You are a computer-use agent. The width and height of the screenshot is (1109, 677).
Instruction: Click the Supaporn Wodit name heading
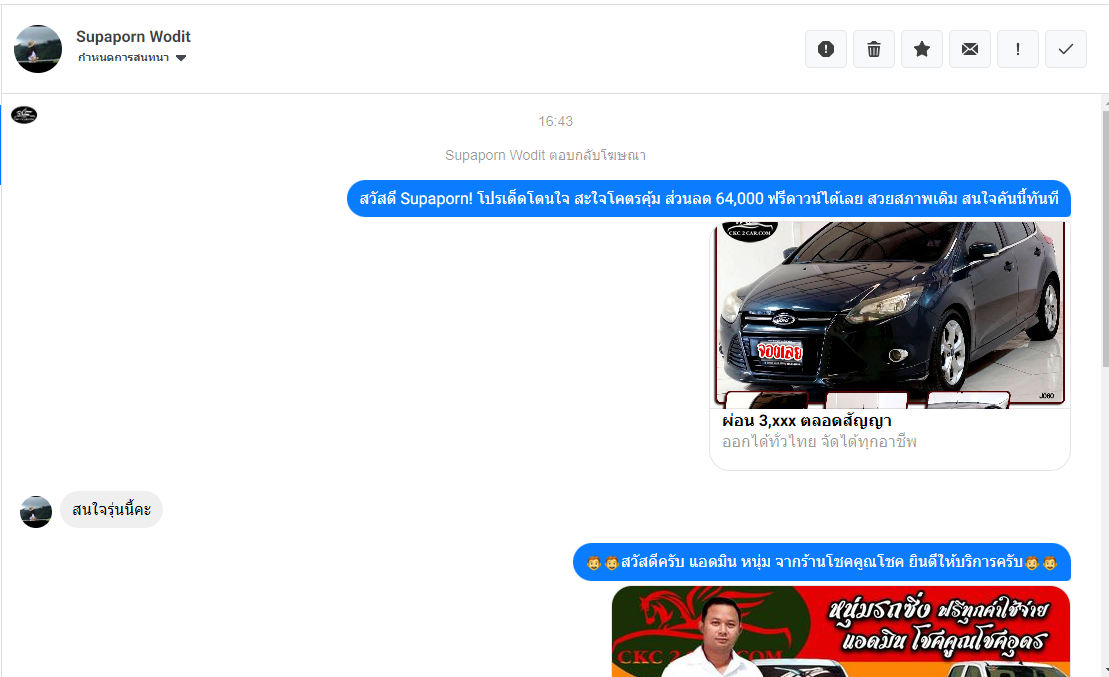click(x=133, y=37)
